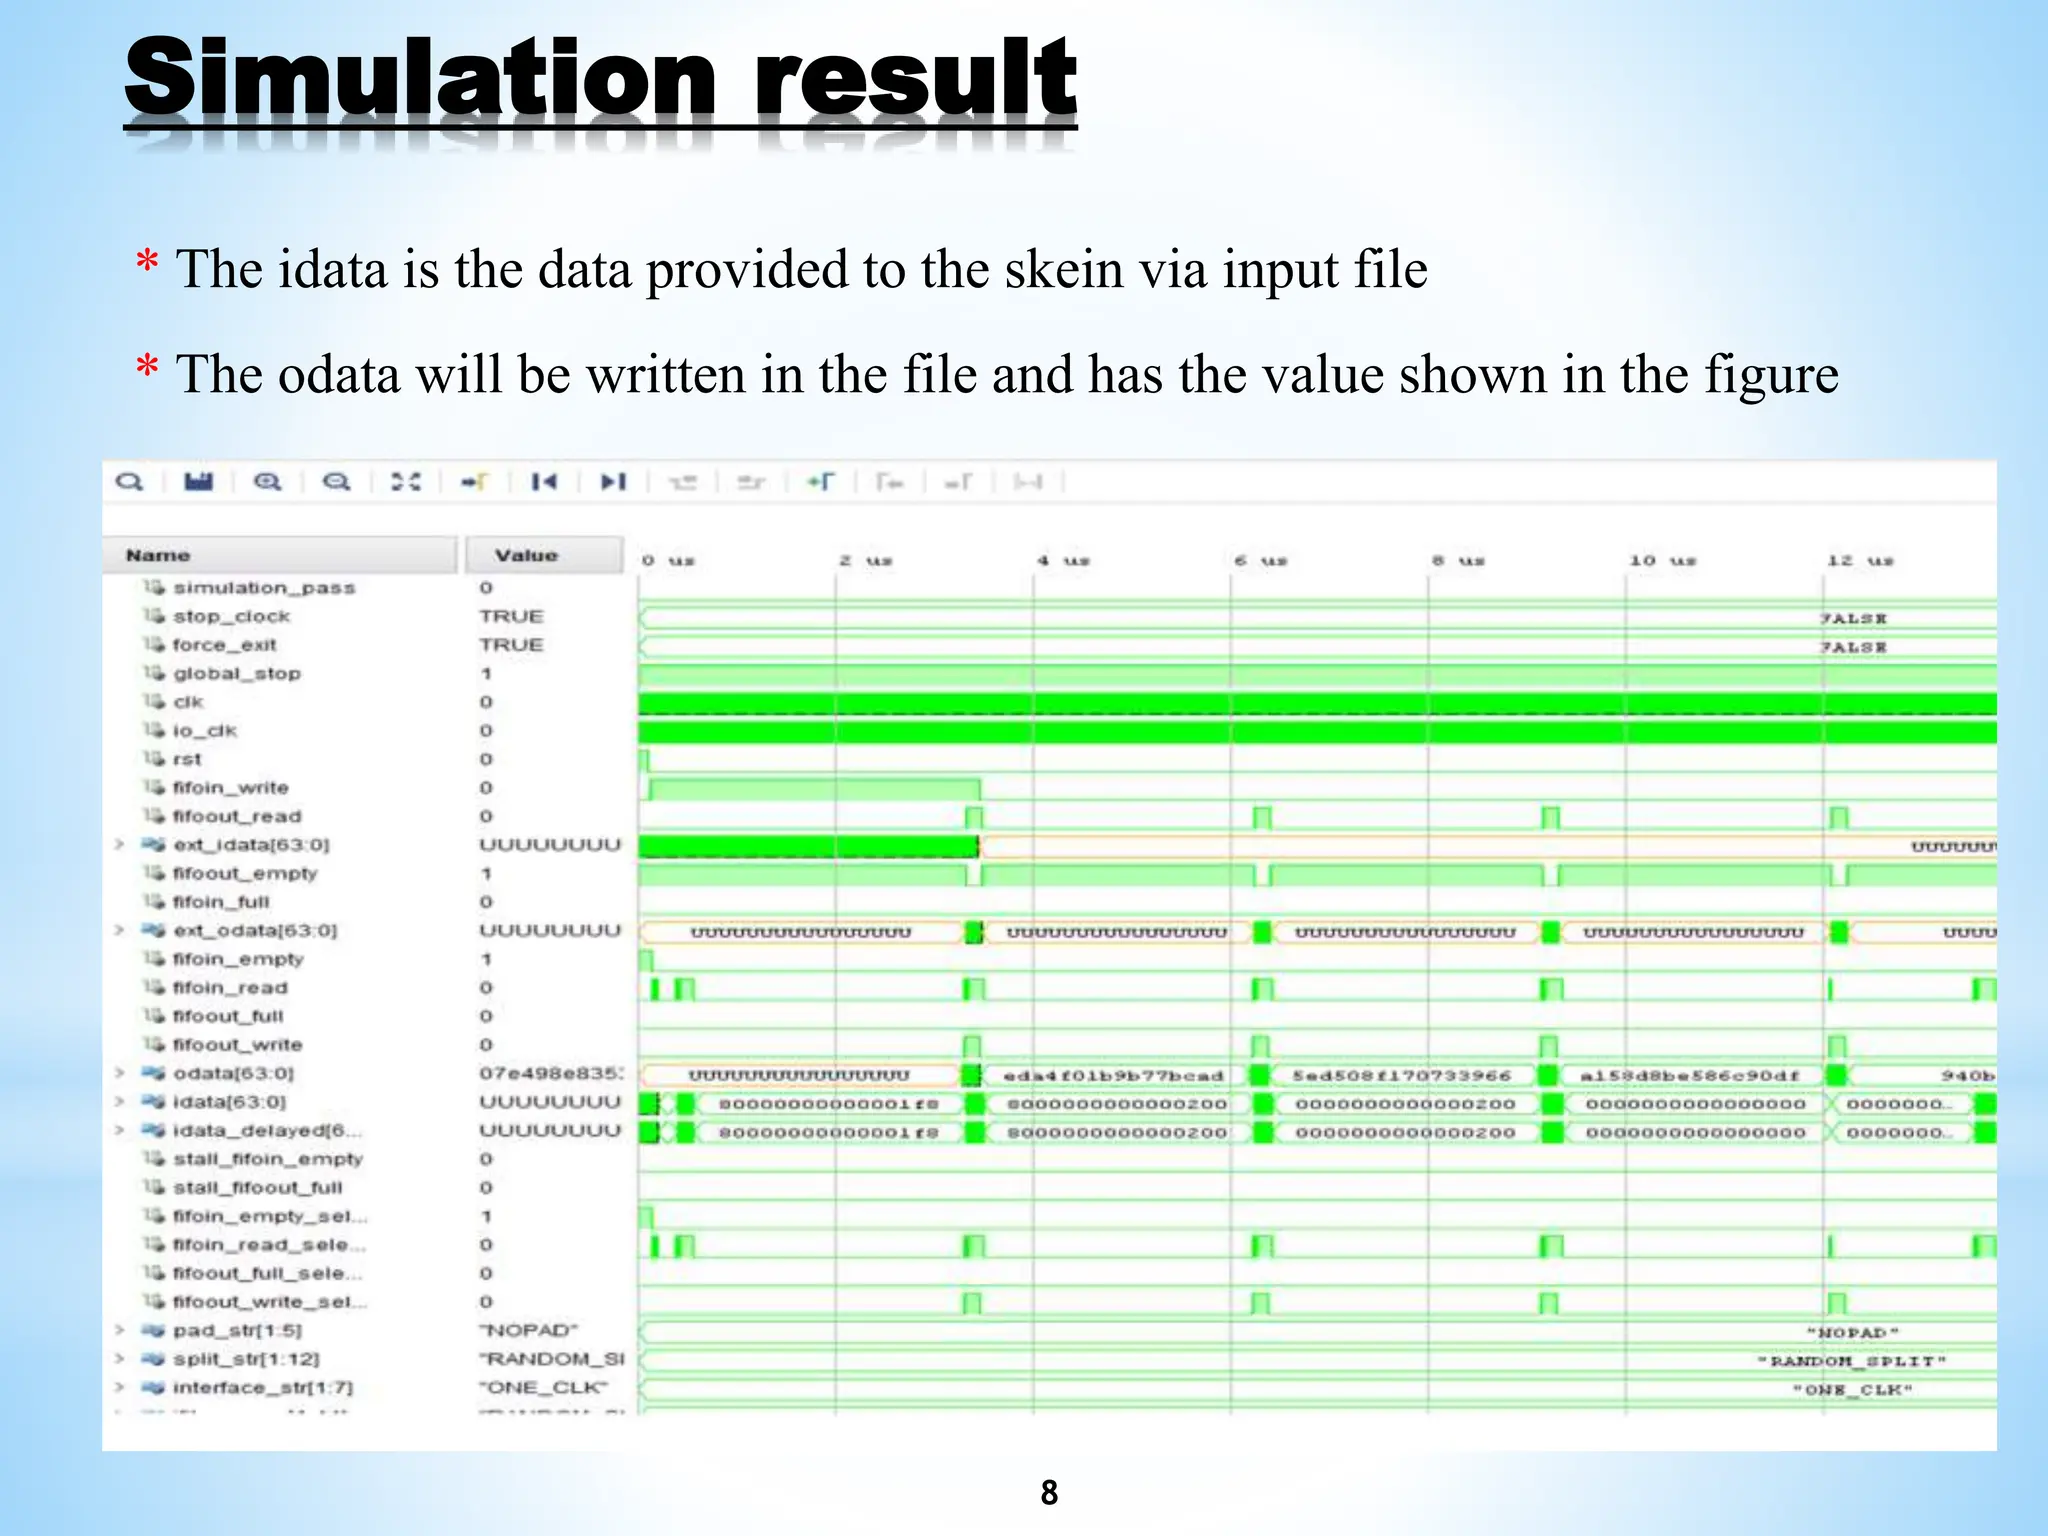Click the zoom out icon

click(336, 482)
